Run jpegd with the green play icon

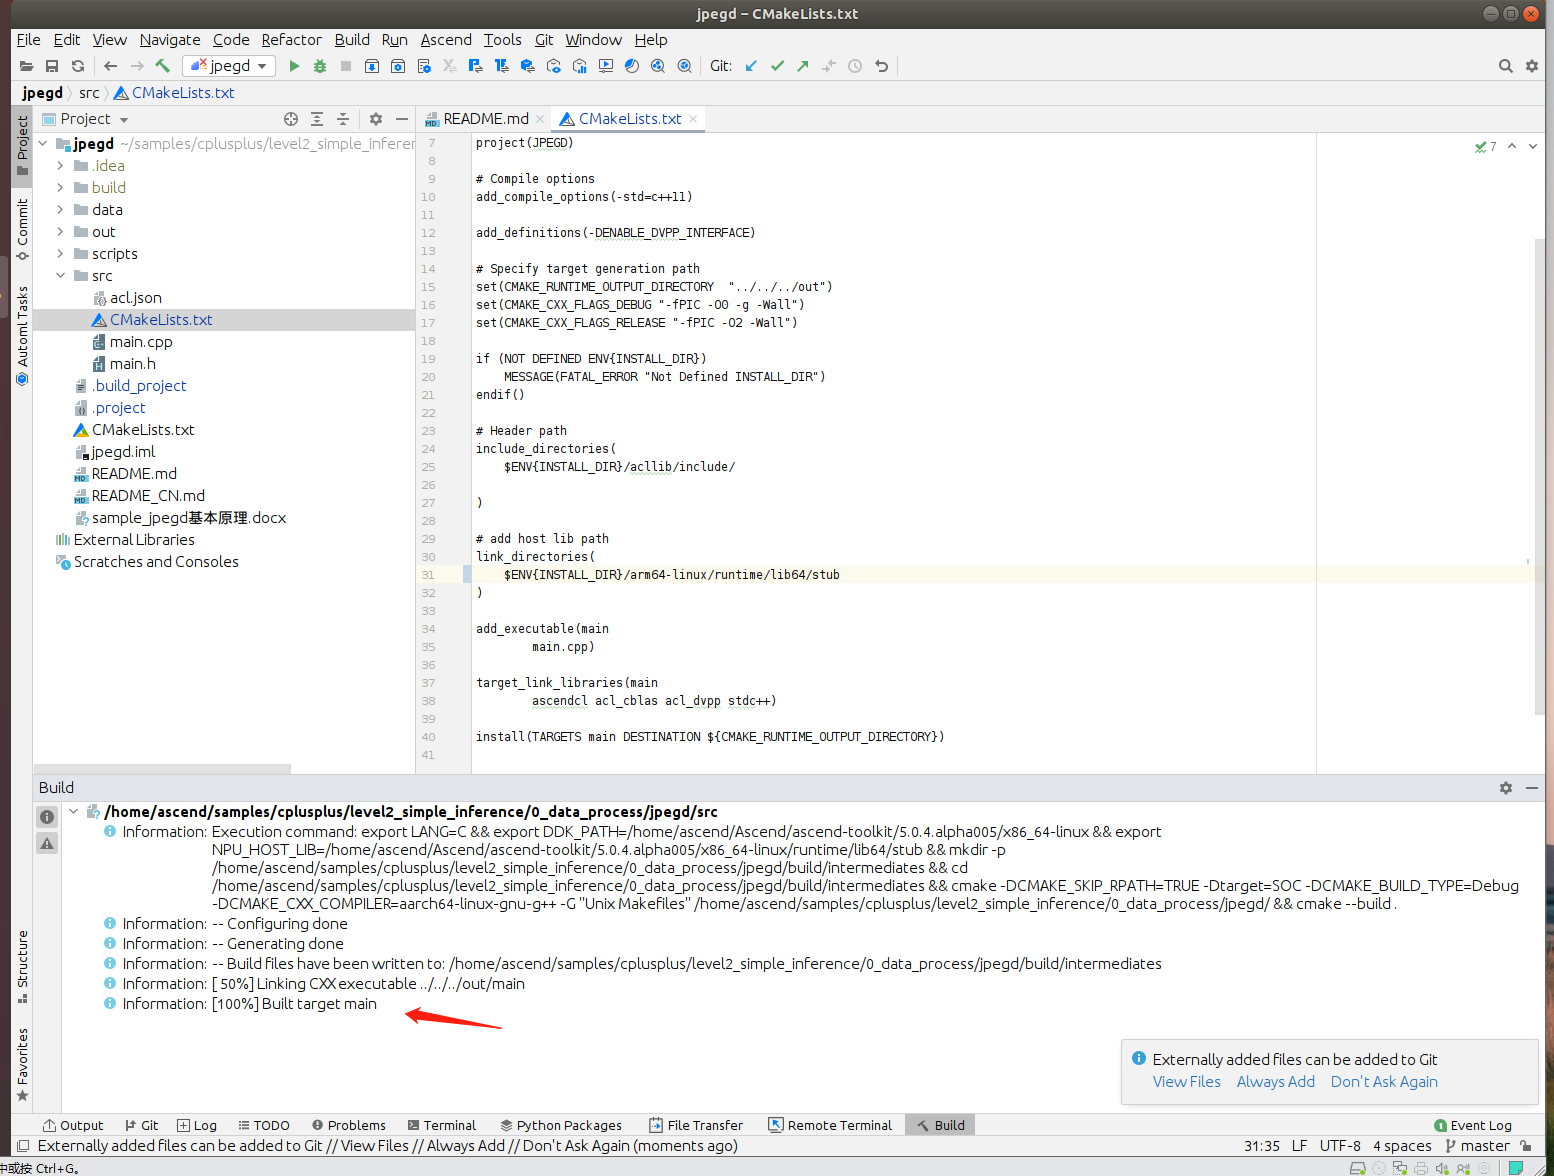coord(294,66)
